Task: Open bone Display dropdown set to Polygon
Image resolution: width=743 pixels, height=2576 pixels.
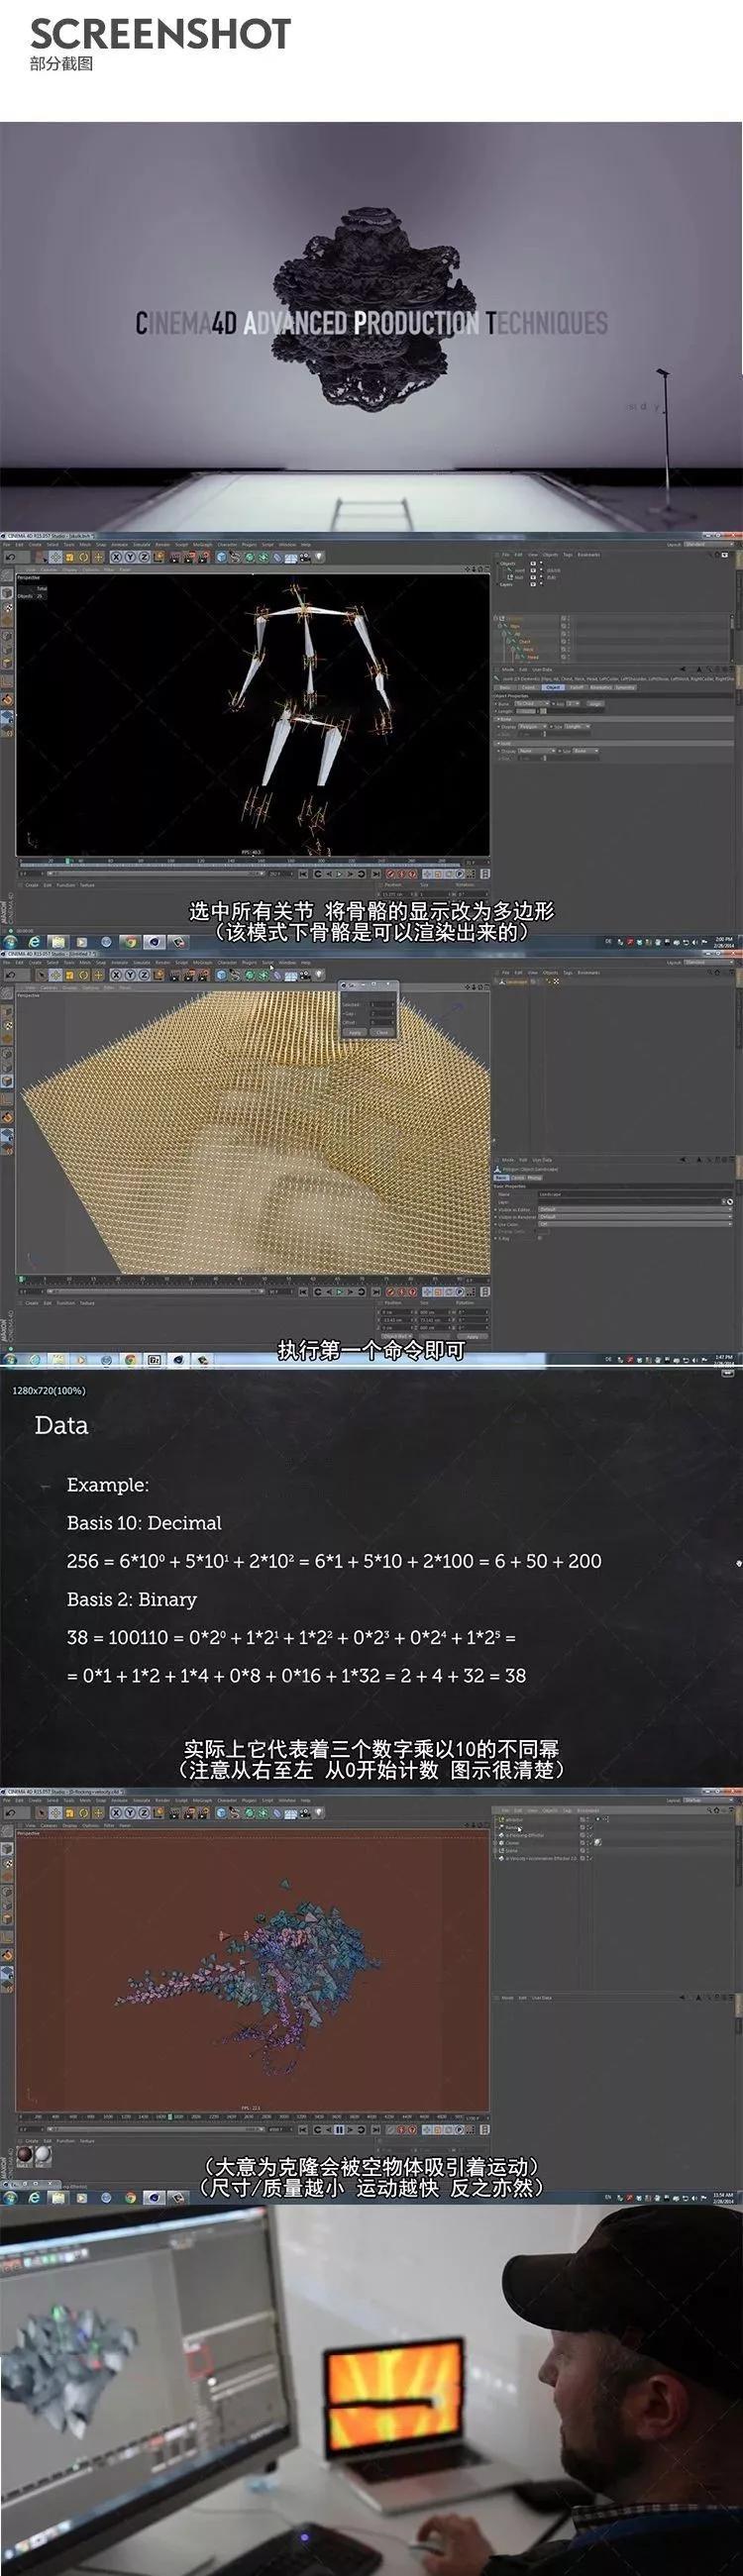Action: coord(533,727)
